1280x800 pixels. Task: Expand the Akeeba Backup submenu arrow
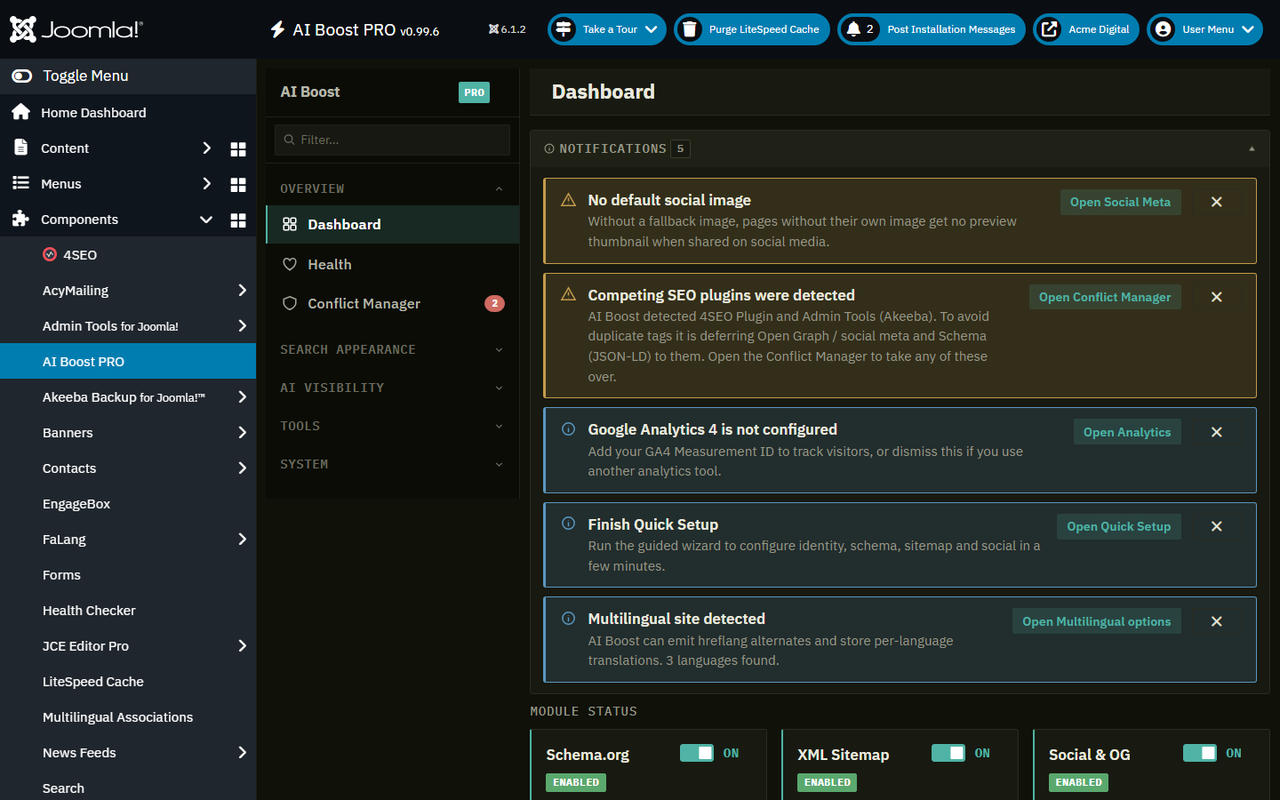[242, 397]
